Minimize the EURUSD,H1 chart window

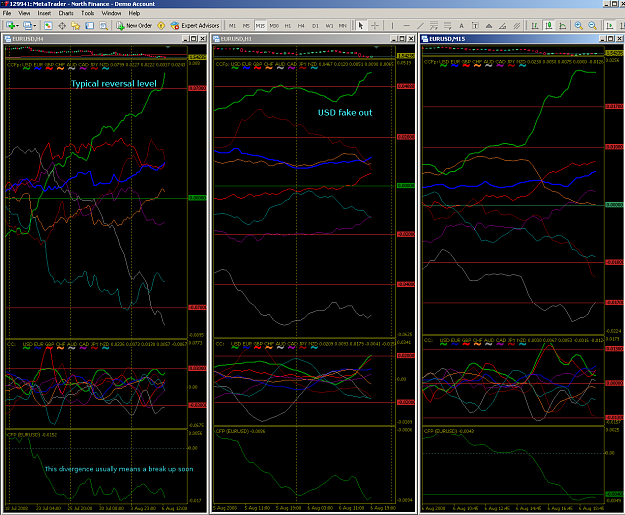pos(394,39)
